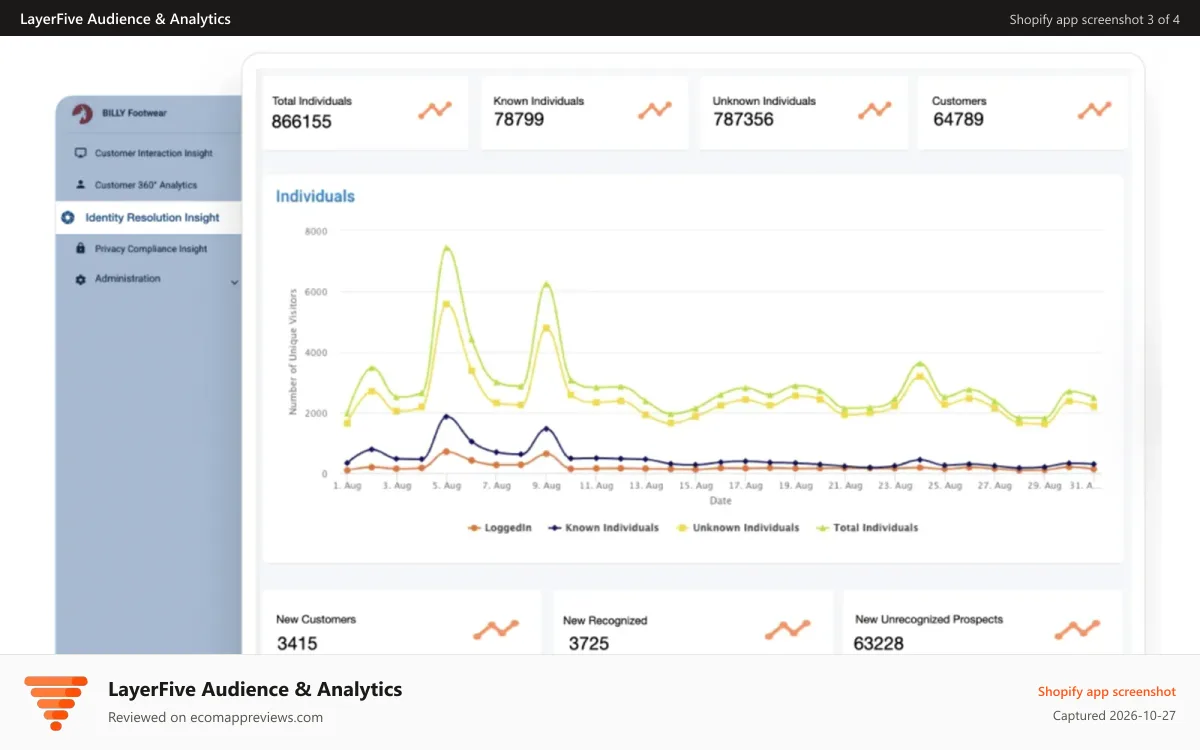Click the New Unrecognized Prospects value 63228
Screen dimensions: 1200x750
[x=878, y=643]
